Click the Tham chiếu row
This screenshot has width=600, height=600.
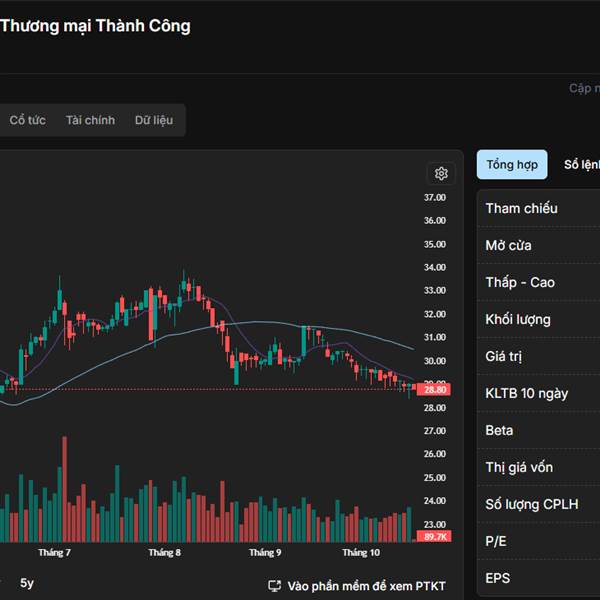(538, 208)
